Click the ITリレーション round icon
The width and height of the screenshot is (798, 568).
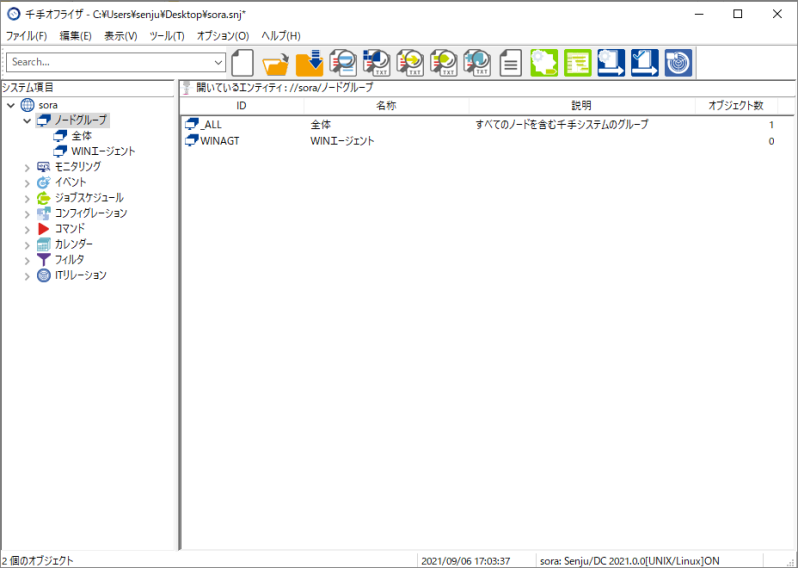click(x=44, y=275)
